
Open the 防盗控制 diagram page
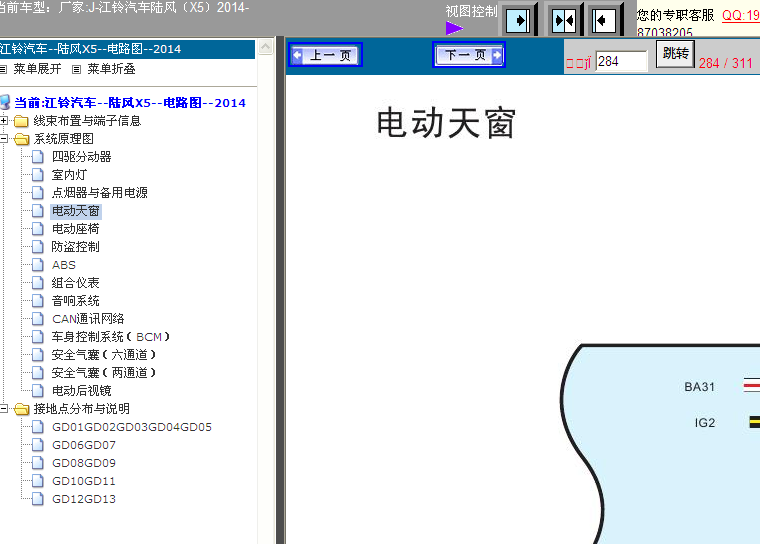pos(76,247)
